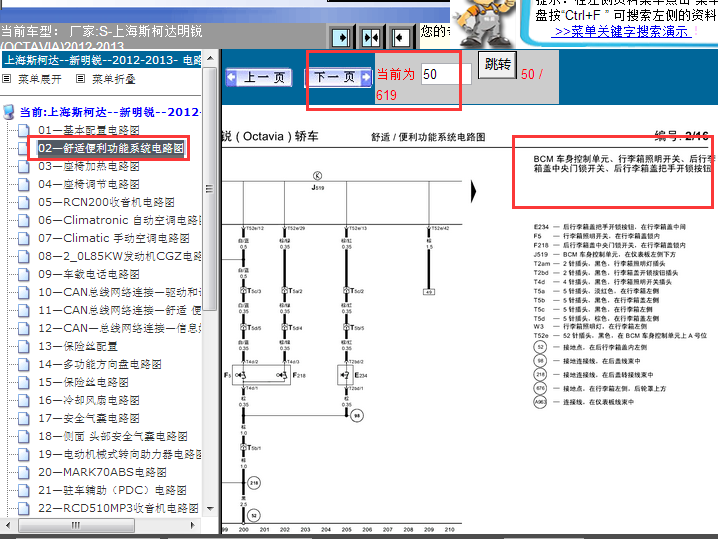Open 07—Climatic 手动空调电路图
The width and height of the screenshot is (718, 539).
[x=114, y=238]
